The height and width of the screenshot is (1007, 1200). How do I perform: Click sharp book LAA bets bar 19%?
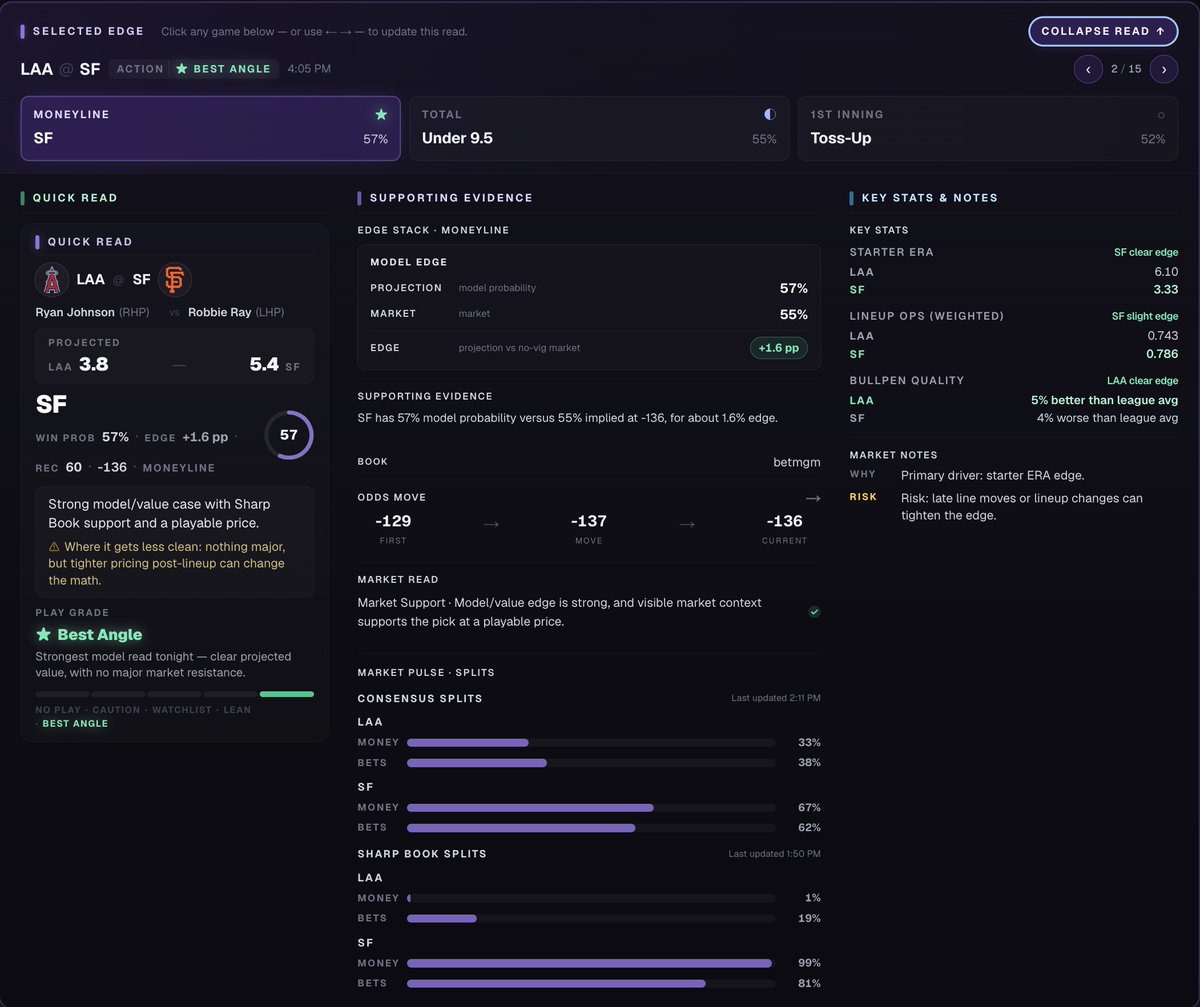coord(591,918)
